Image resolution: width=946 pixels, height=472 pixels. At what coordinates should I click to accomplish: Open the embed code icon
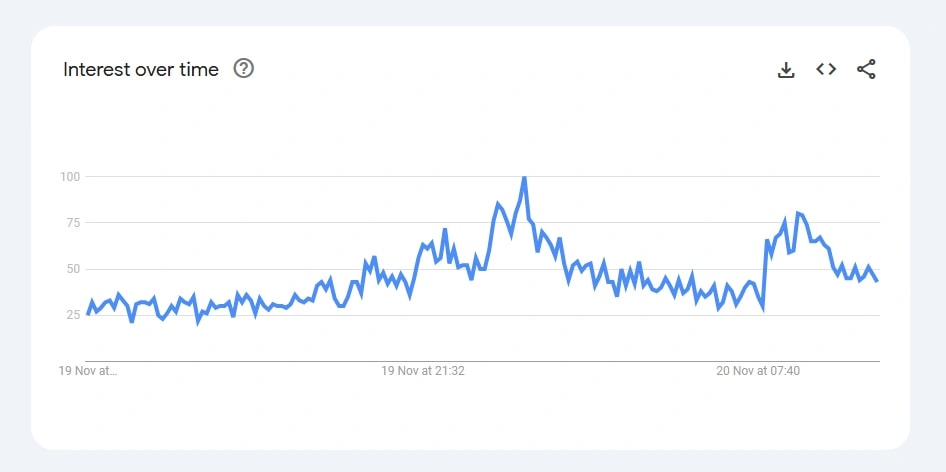[x=826, y=69]
